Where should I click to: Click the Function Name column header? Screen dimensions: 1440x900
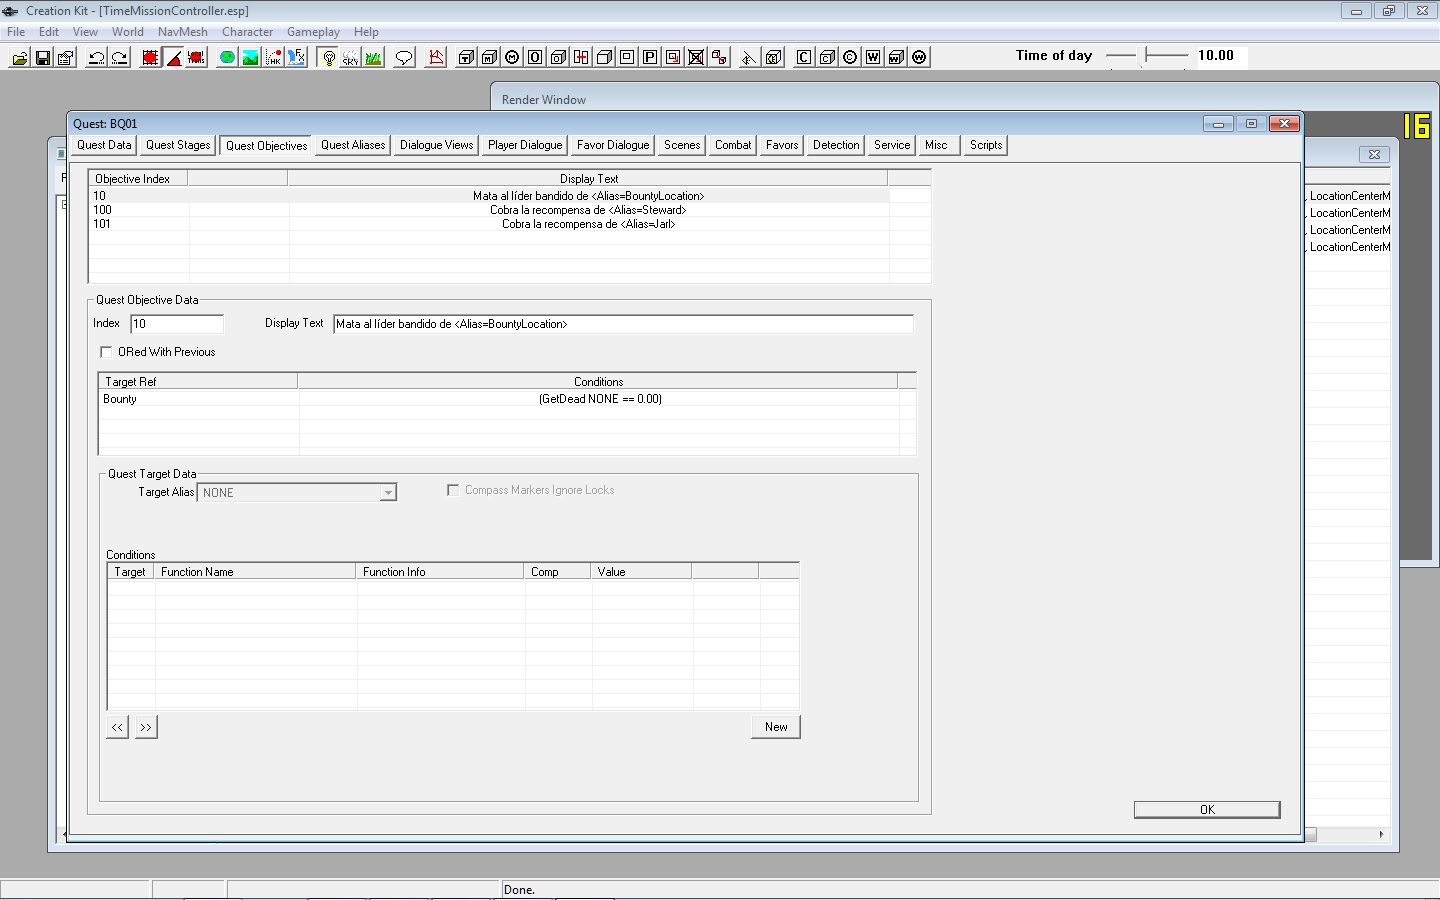[x=255, y=572]
